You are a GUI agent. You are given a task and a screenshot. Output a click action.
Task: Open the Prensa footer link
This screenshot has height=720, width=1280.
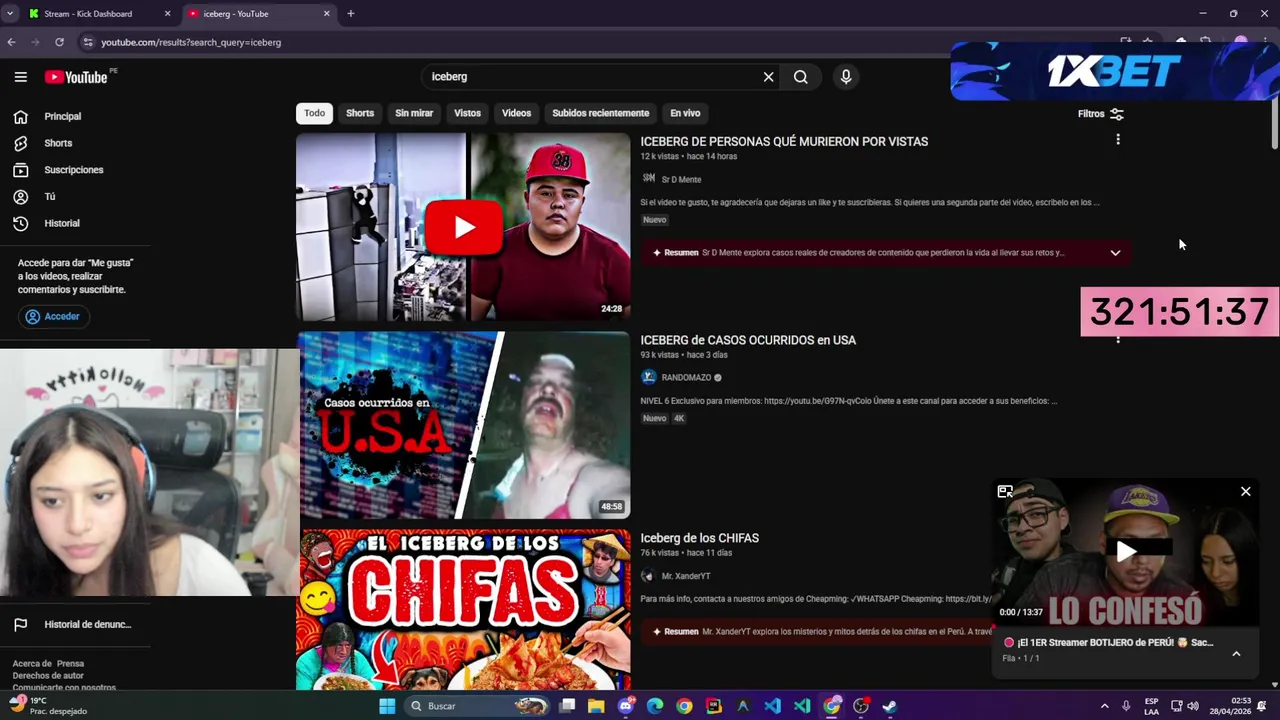pos(70,664)
